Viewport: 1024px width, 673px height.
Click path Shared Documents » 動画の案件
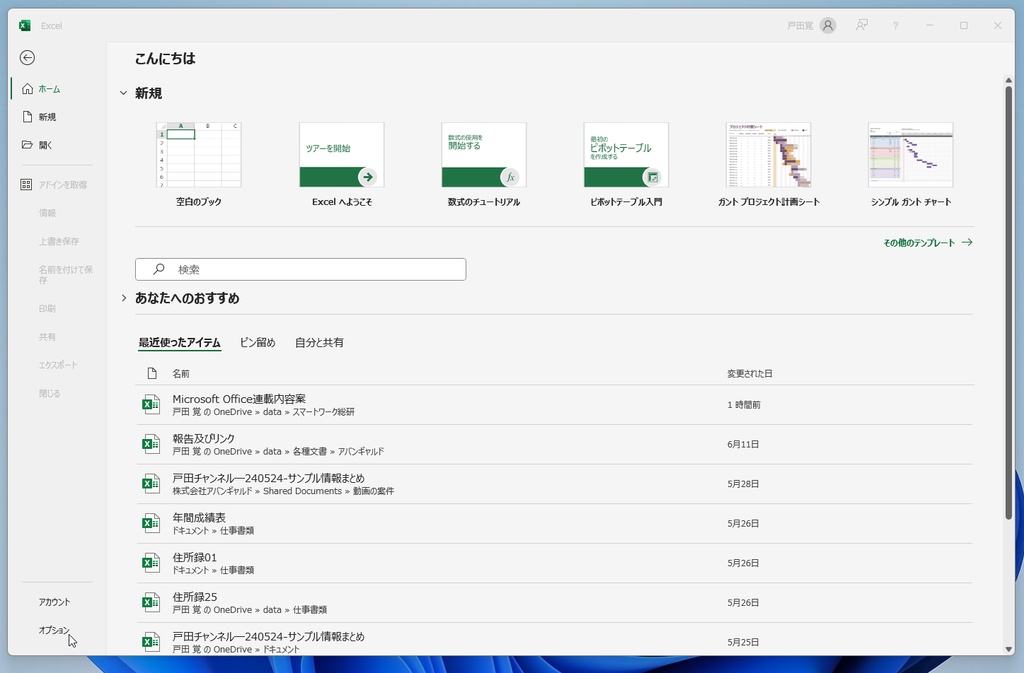[328, 491]
